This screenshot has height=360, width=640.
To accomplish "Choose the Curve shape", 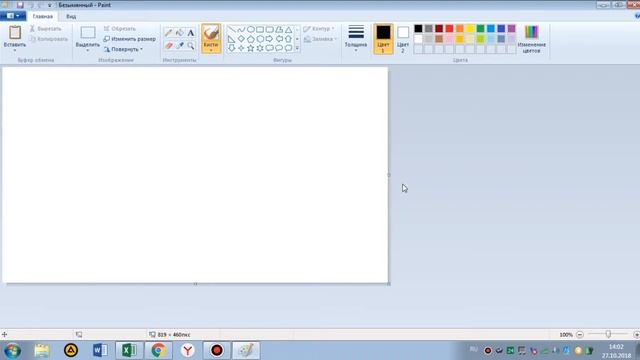I will [241, 29].
